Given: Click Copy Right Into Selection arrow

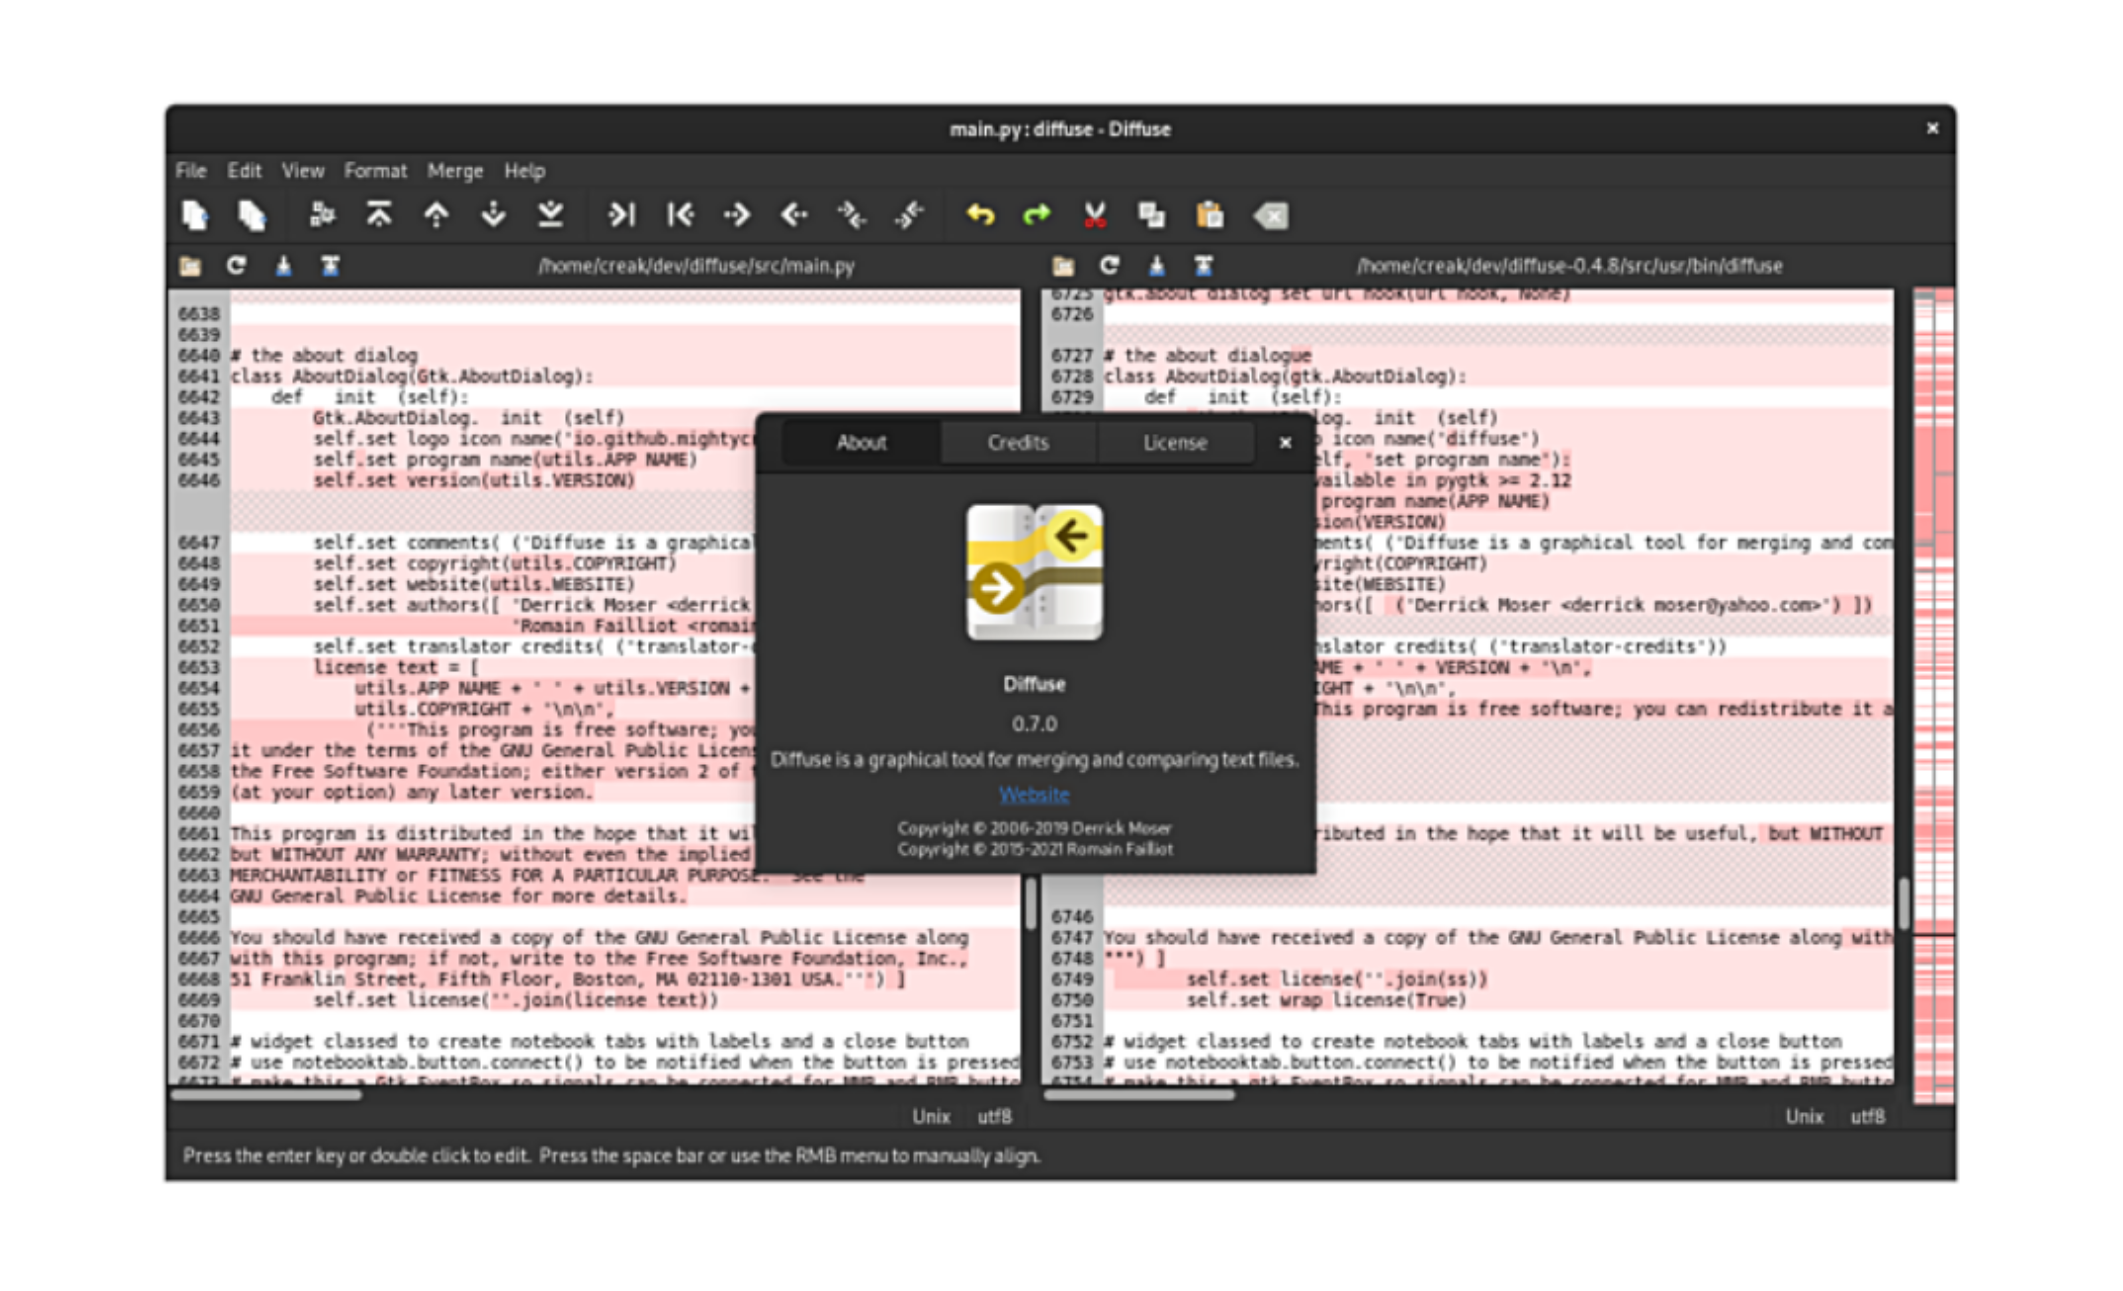Looking at the screenshot, I should pos(794,215).
